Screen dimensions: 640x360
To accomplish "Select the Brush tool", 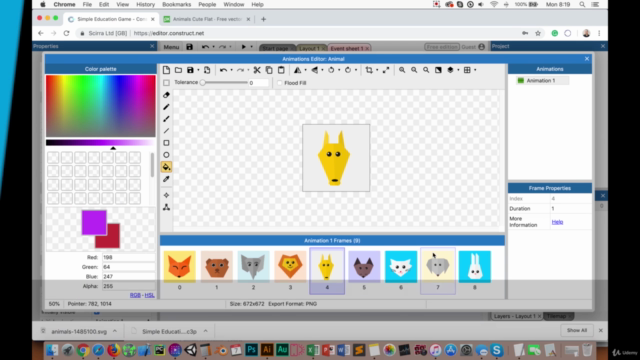I will click(166, 119).
